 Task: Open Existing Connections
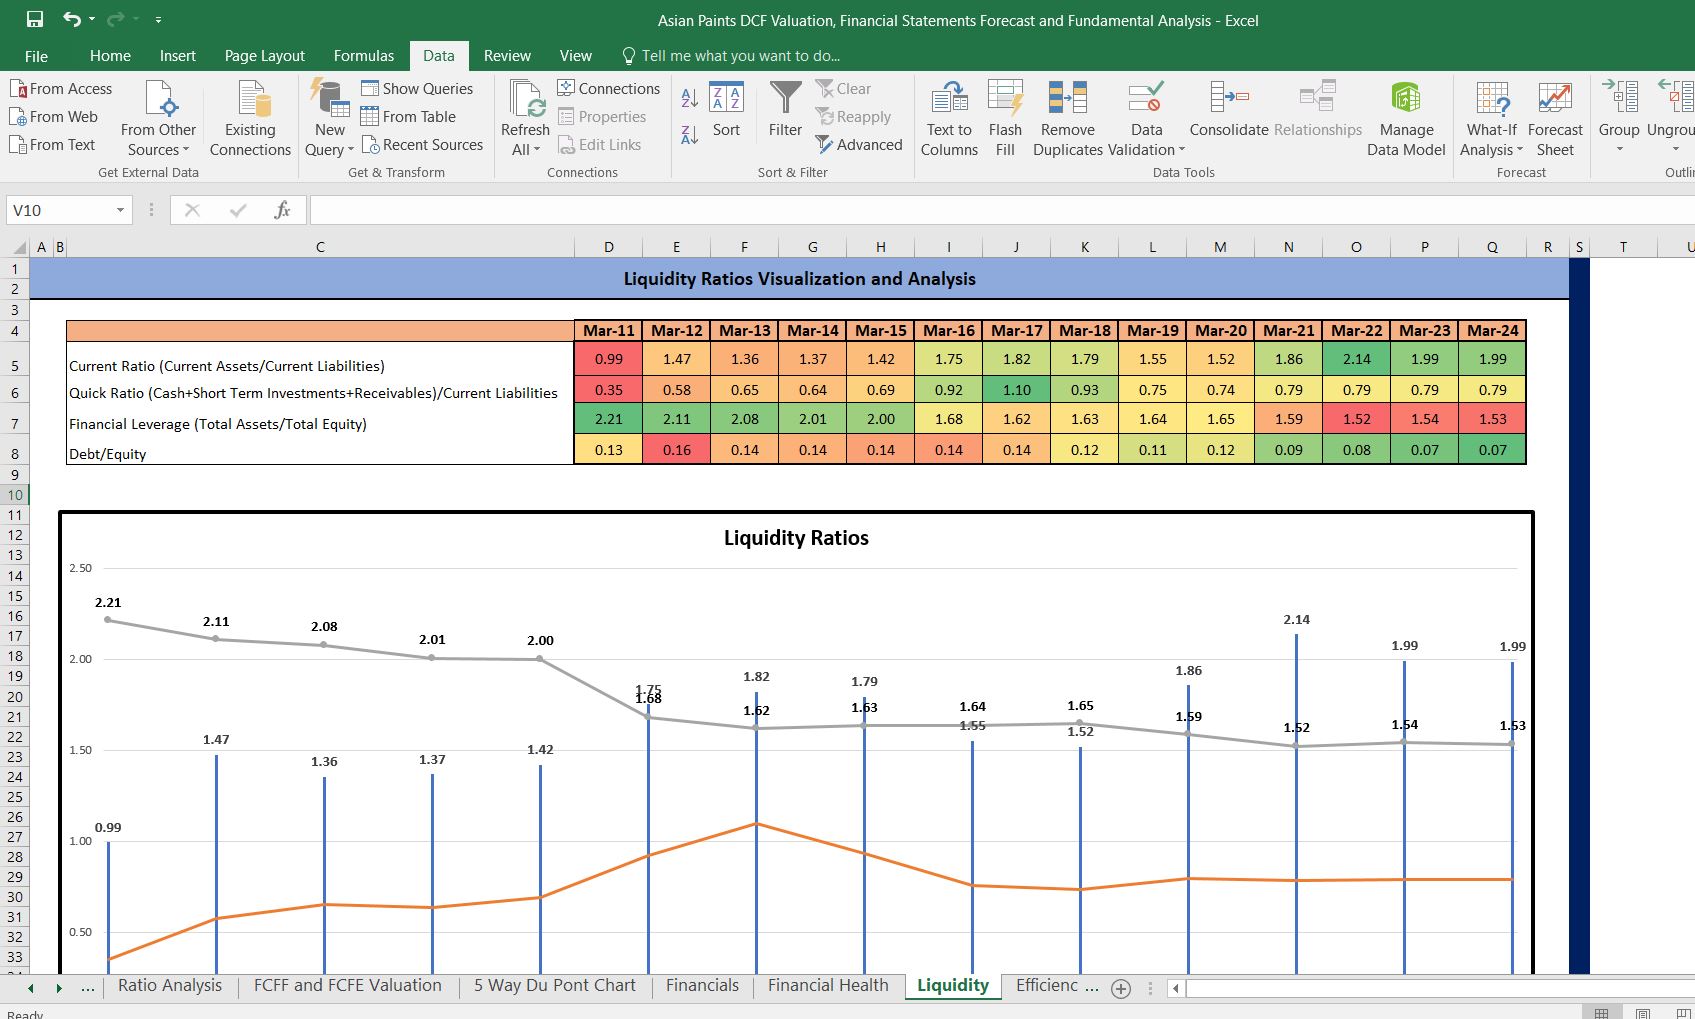pyautogui.click(x=250, y=119)
